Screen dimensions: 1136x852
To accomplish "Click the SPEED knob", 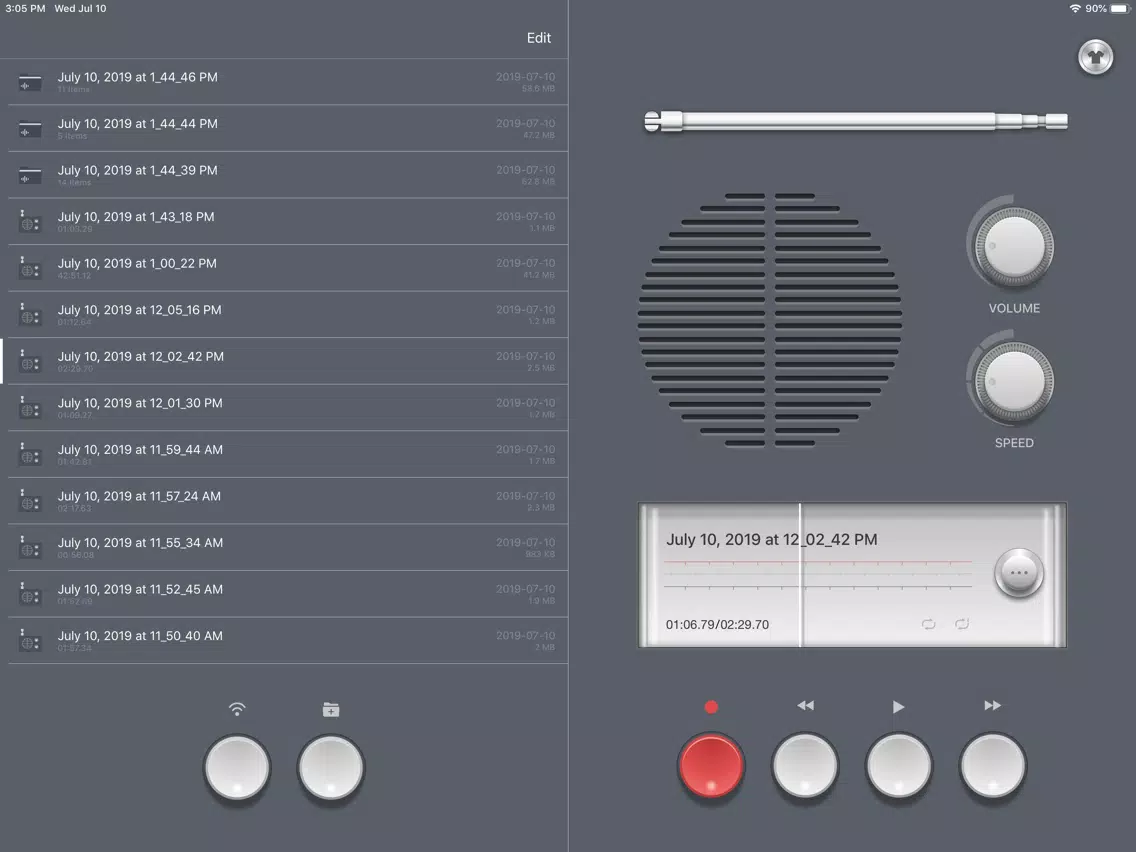I will click(x=1014, y=382).
